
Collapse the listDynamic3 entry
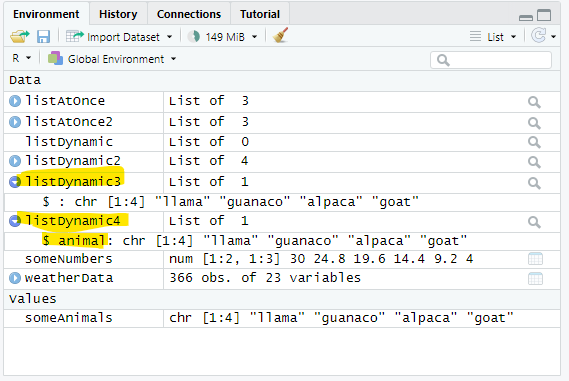[x=15, y=182]
